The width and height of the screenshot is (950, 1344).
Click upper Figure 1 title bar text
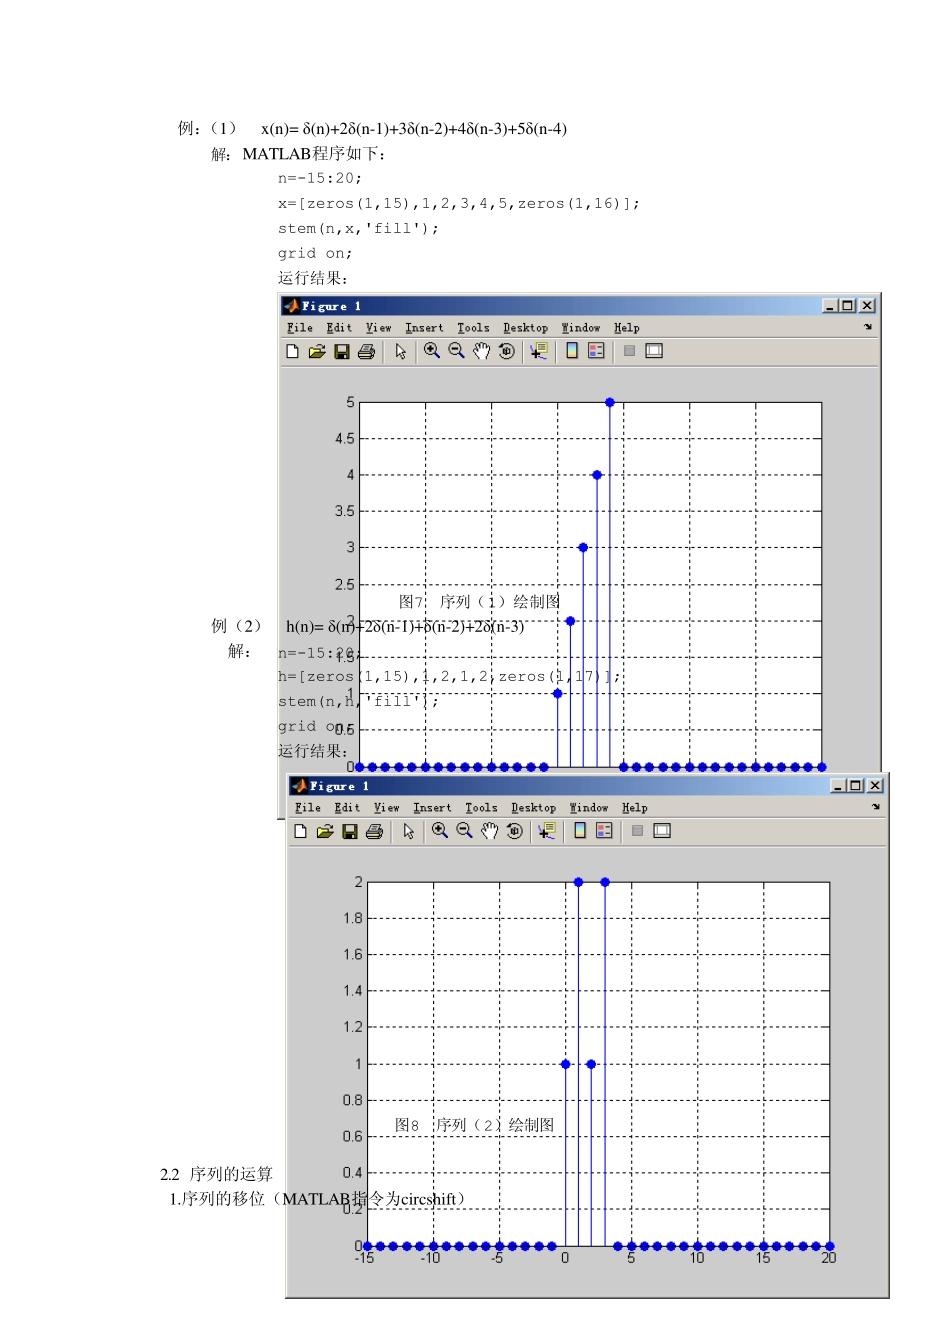pyautogui.click(x=332, y=306)
